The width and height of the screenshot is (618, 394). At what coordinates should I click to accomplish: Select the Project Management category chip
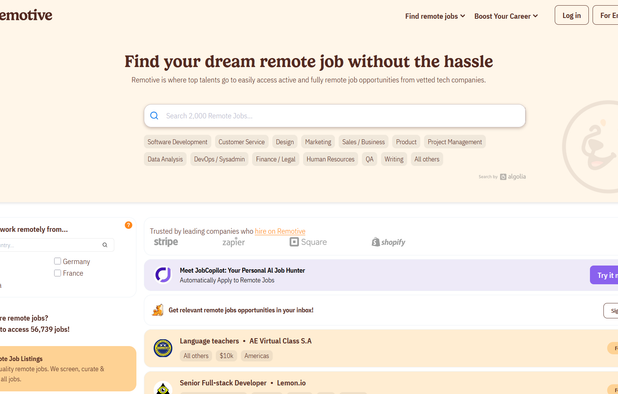[x=455, y=142]
